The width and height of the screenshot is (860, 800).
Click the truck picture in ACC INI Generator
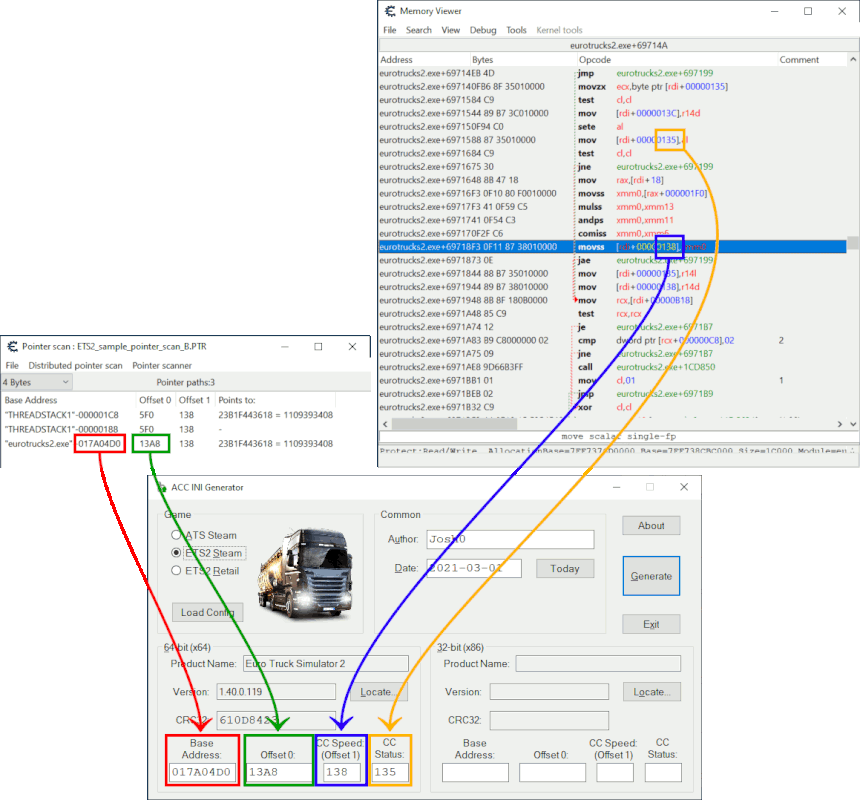coord(305,573)
